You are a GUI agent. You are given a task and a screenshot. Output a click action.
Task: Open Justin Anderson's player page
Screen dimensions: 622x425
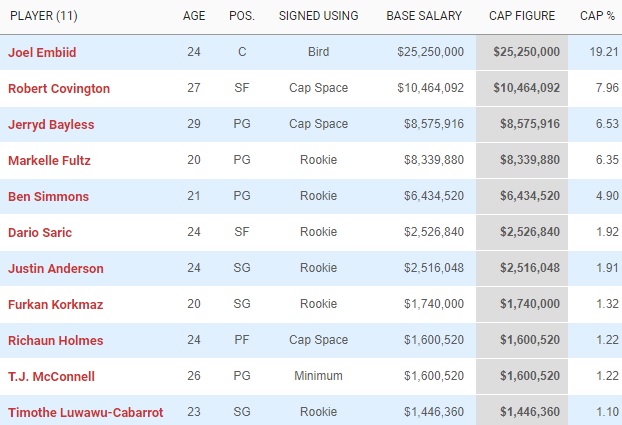[55, 268]
